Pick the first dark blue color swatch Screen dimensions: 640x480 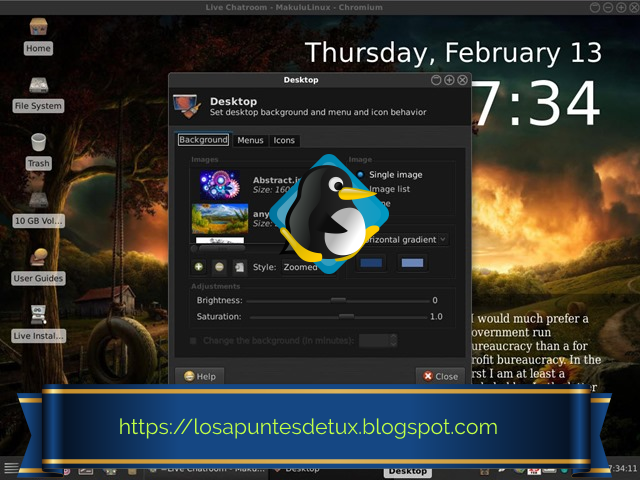371,263
